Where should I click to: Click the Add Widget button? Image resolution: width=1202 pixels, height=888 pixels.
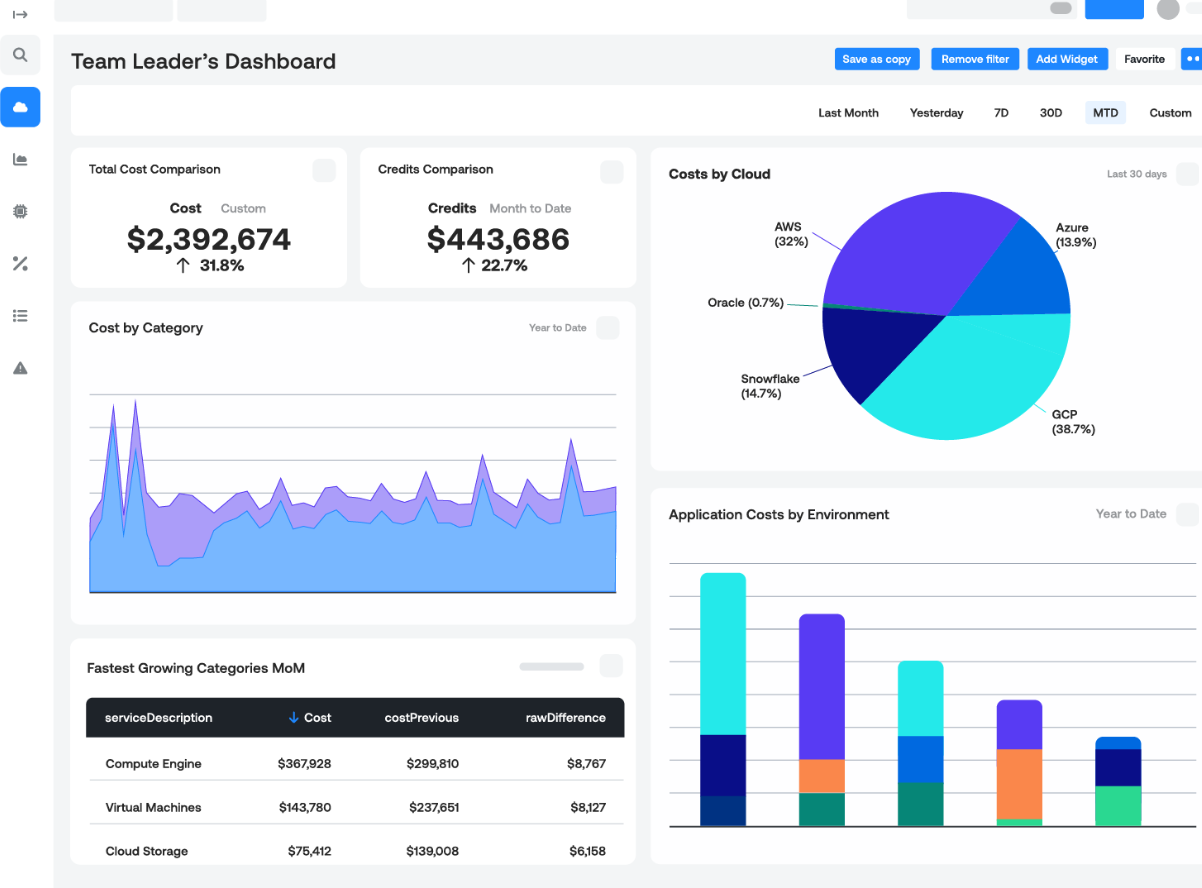[x=1067, y=59]
